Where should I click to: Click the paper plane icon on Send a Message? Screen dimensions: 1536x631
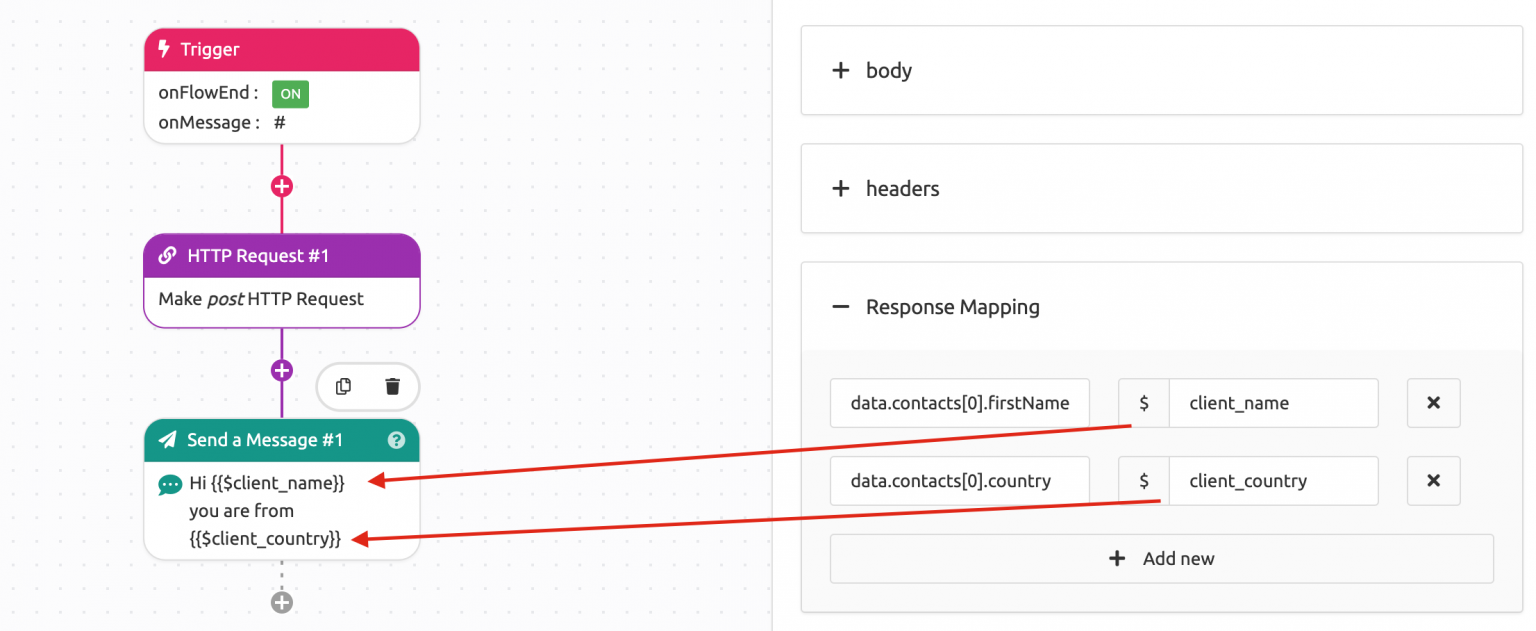(166, 440)
